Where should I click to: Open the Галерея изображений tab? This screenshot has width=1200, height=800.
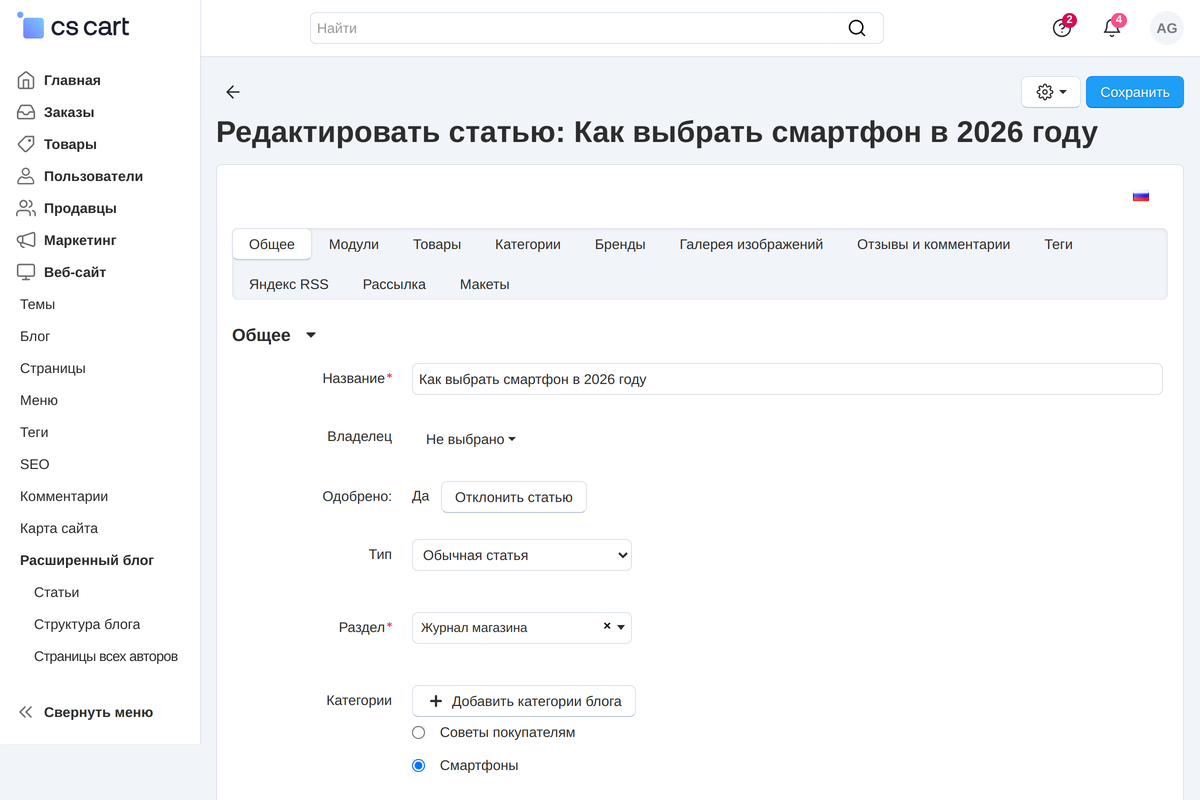[751, 244]
